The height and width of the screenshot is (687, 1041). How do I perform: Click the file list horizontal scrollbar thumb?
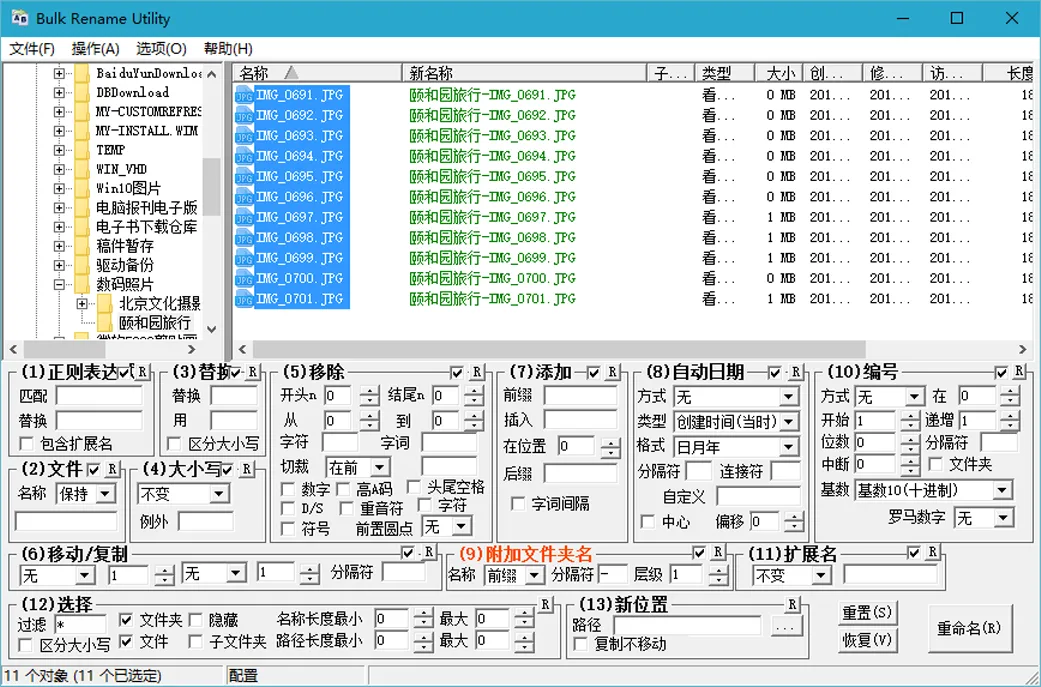(558, 349)
